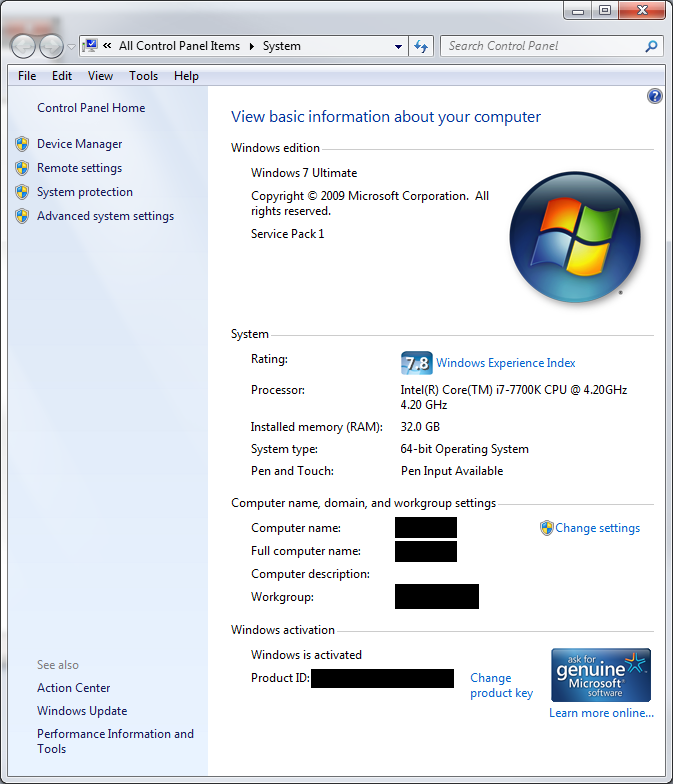The image size is (673, 784).
Task: Open System protection link
Action: click(85, 192)
